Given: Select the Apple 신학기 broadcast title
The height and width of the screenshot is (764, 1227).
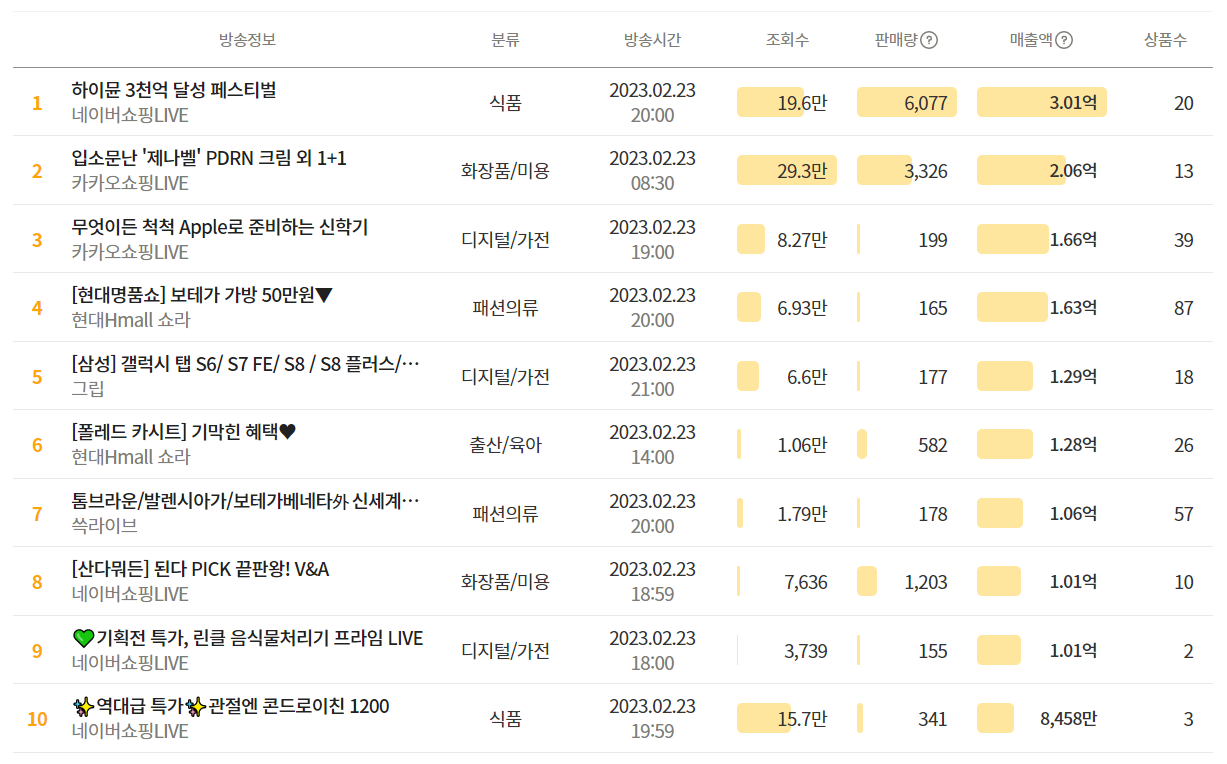Looking at the screenshot, I should click(x=220, y=227).
